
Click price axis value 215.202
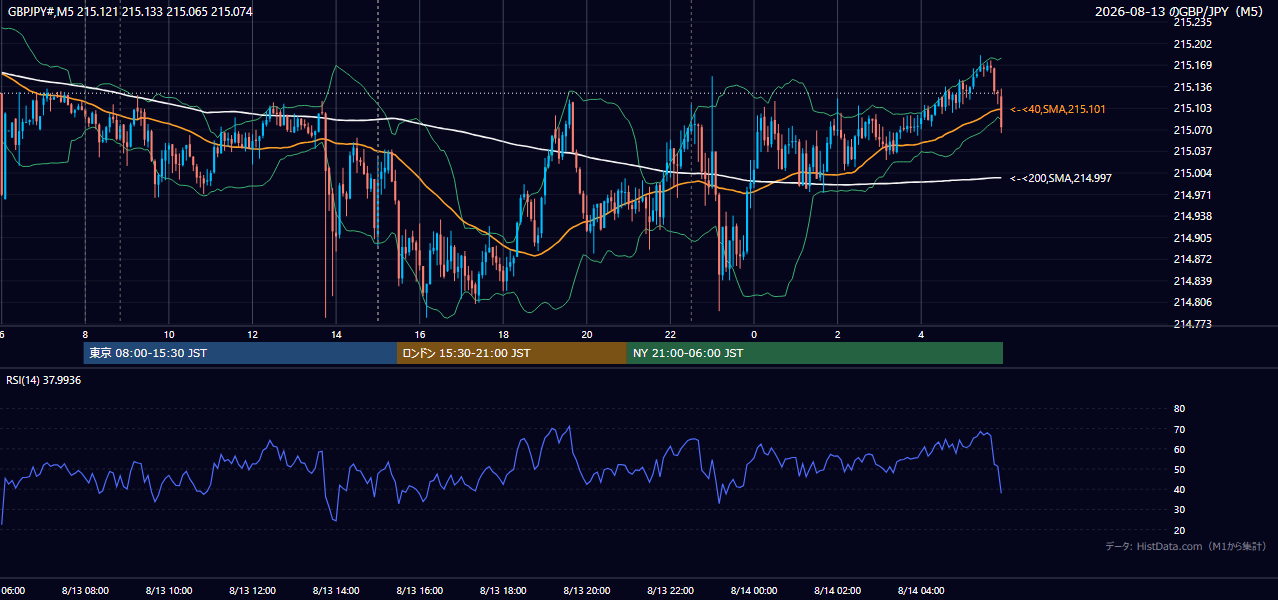click(1192, 44)
